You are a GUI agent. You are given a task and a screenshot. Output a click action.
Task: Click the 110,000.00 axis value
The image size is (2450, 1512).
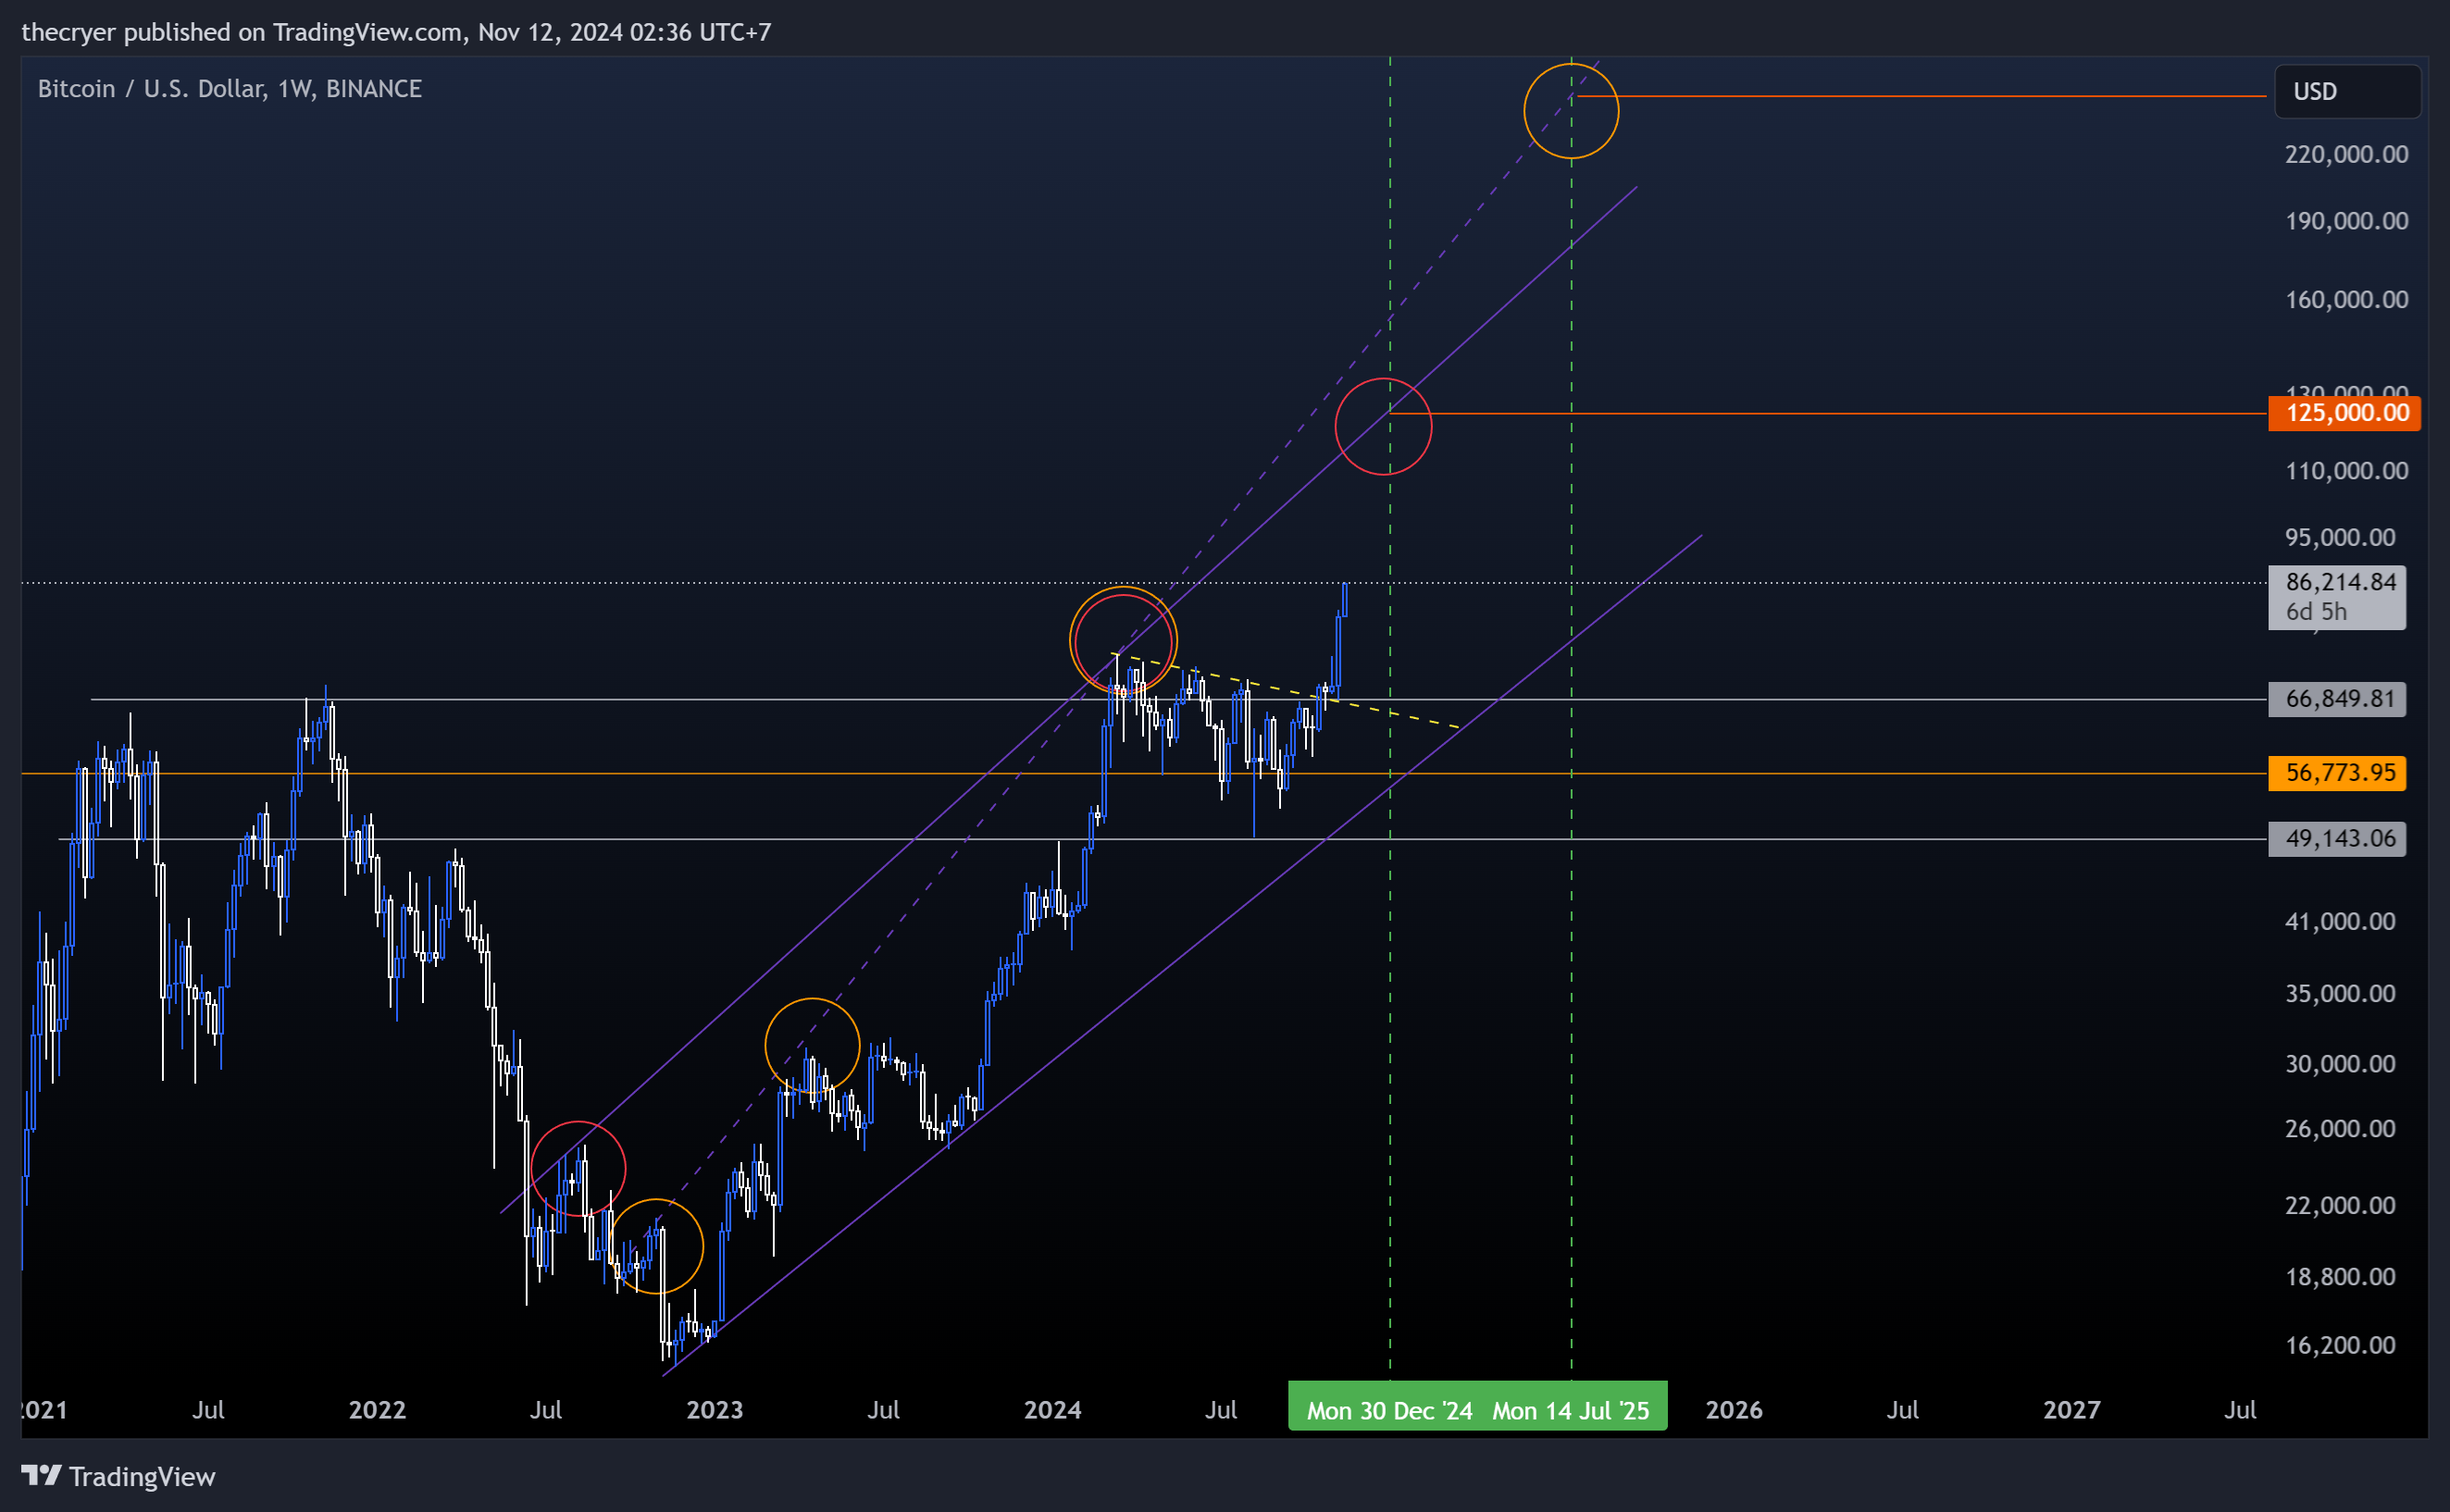tap(2346, 471)
